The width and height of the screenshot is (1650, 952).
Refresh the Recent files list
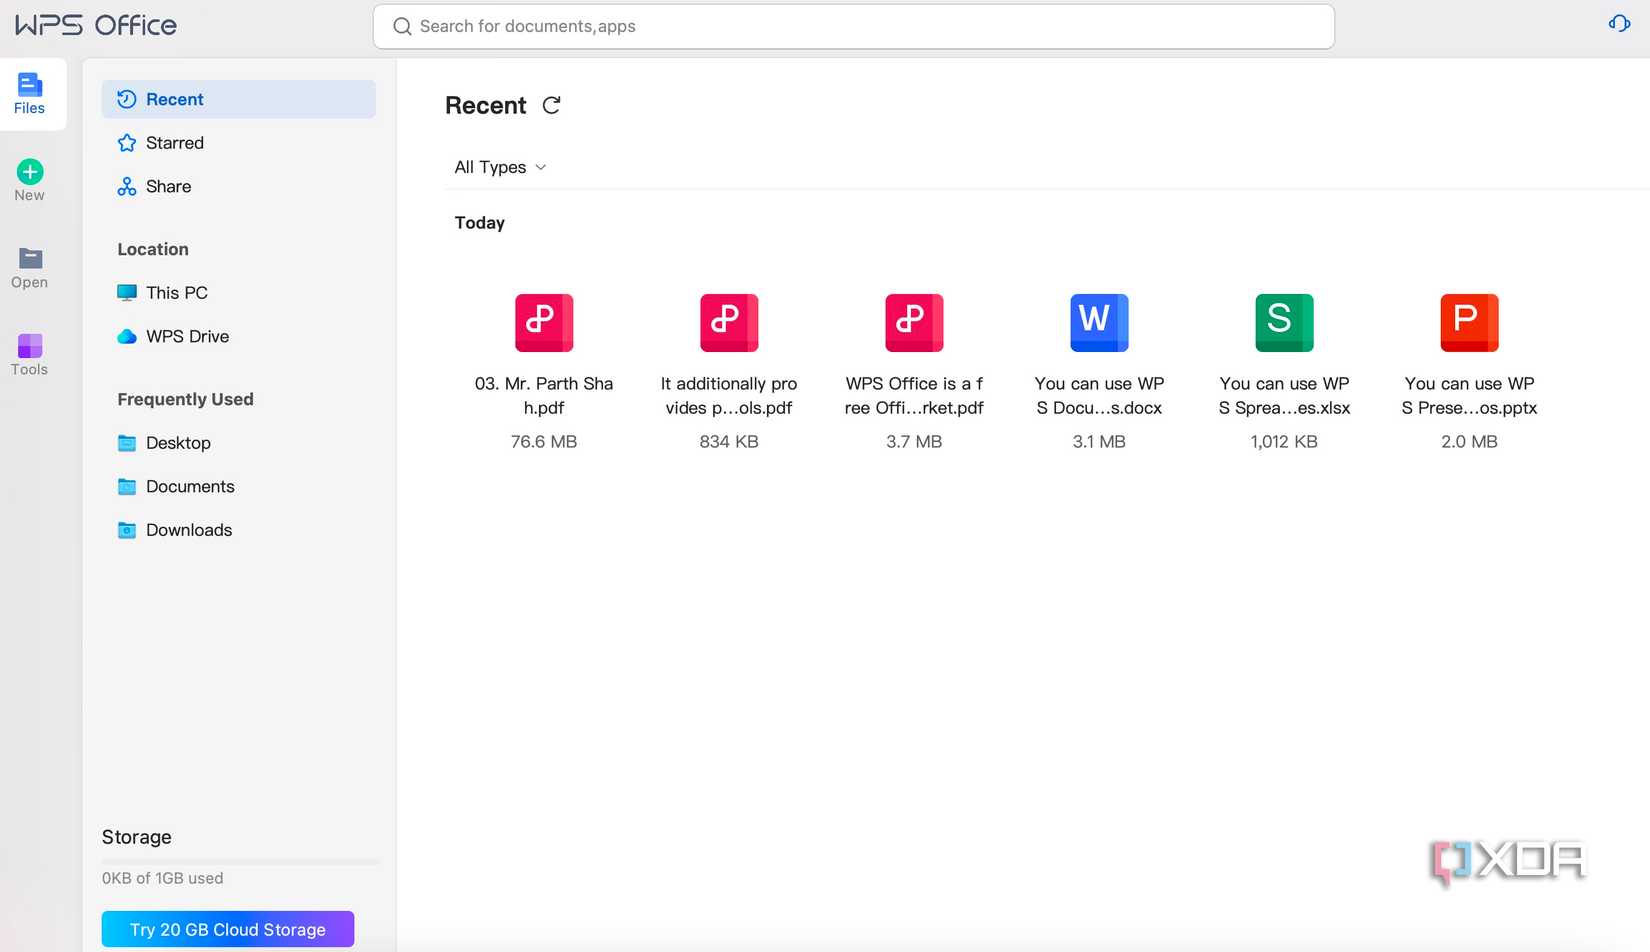click(551, 105)
